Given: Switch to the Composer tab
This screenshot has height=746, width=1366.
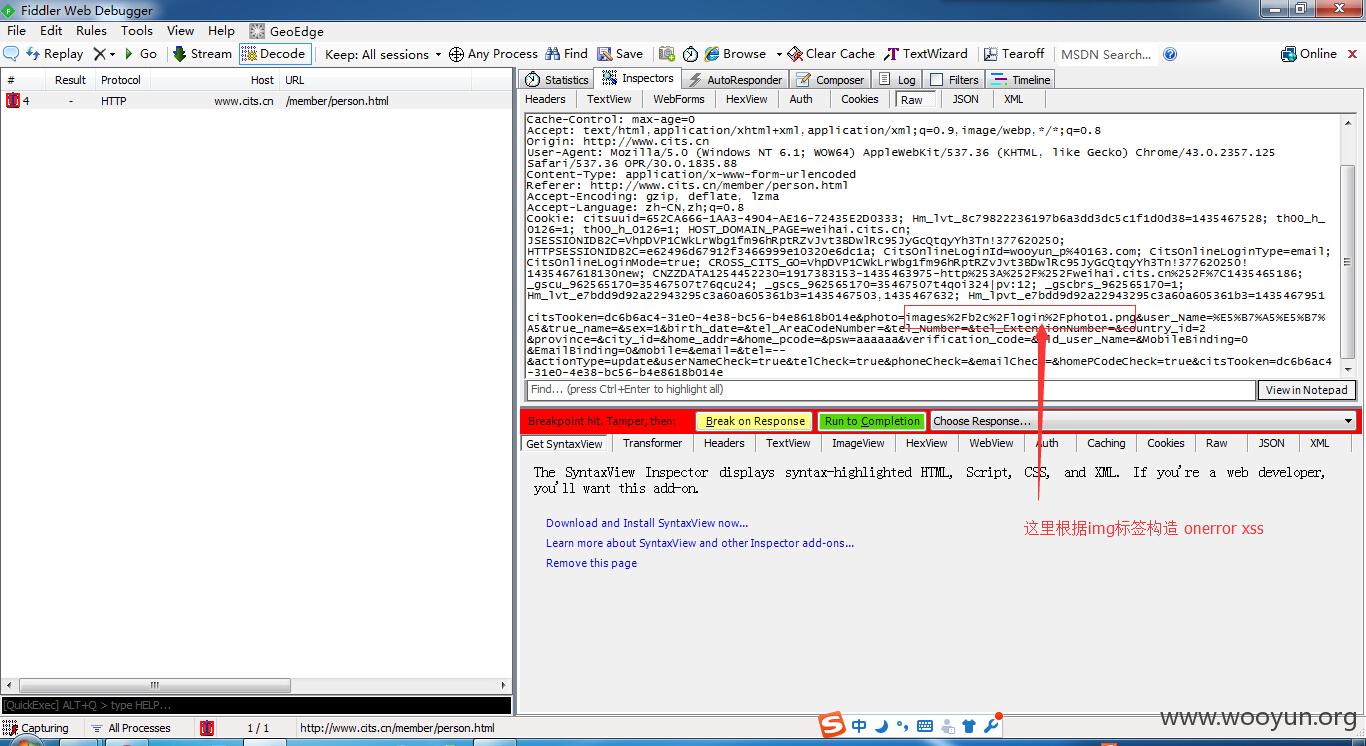Looking at the screenshot, I should [x=829, y=79].
